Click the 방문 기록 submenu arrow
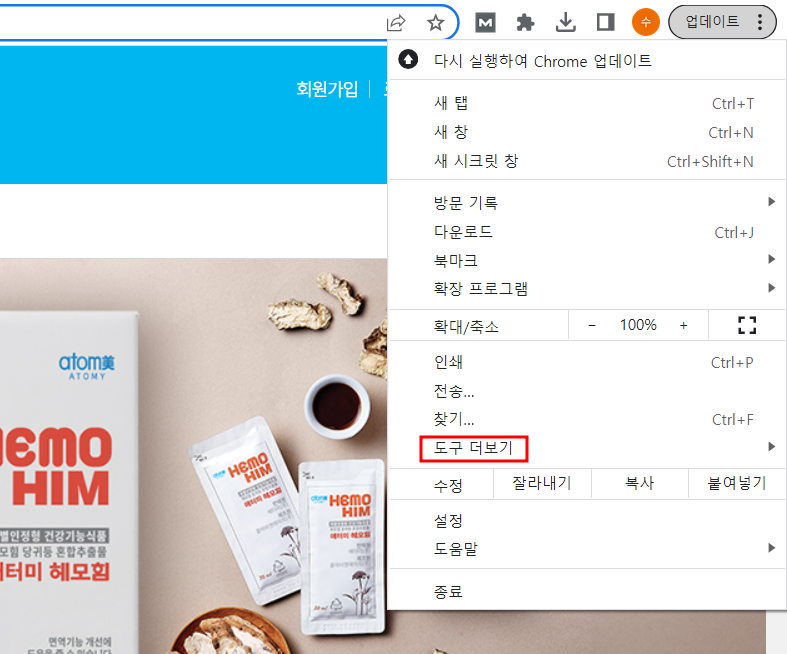 pyautogui.click(x=771, y=202)
